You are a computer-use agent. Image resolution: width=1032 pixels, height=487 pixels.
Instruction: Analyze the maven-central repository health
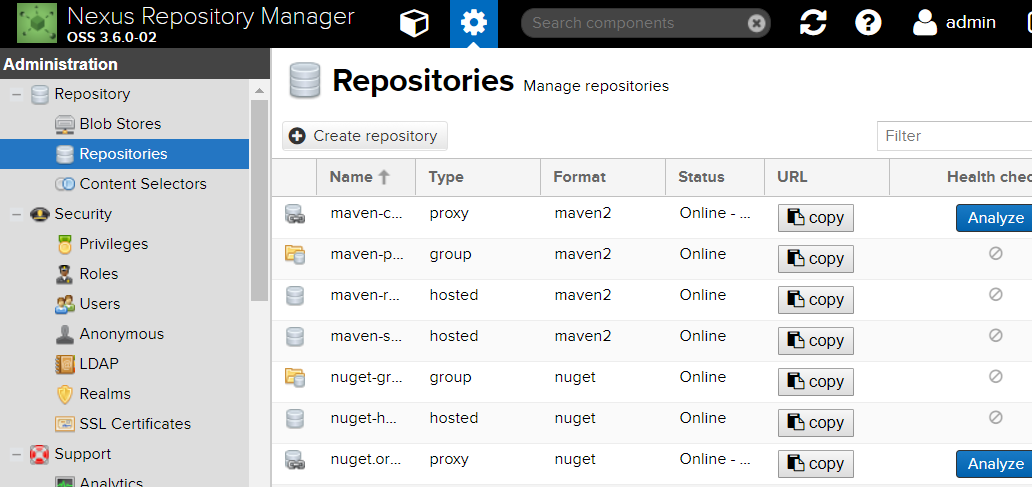994,217
